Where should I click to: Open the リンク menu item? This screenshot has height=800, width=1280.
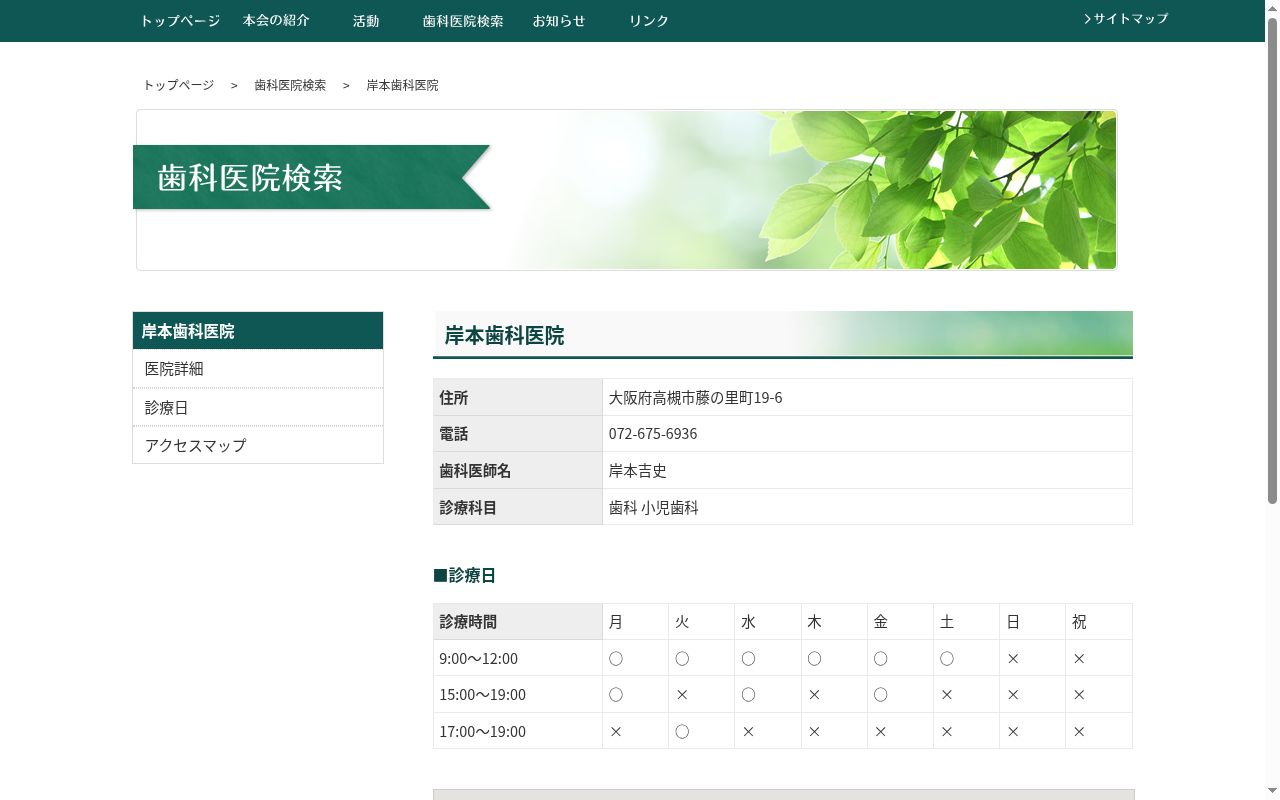click(x=649, y=21)
